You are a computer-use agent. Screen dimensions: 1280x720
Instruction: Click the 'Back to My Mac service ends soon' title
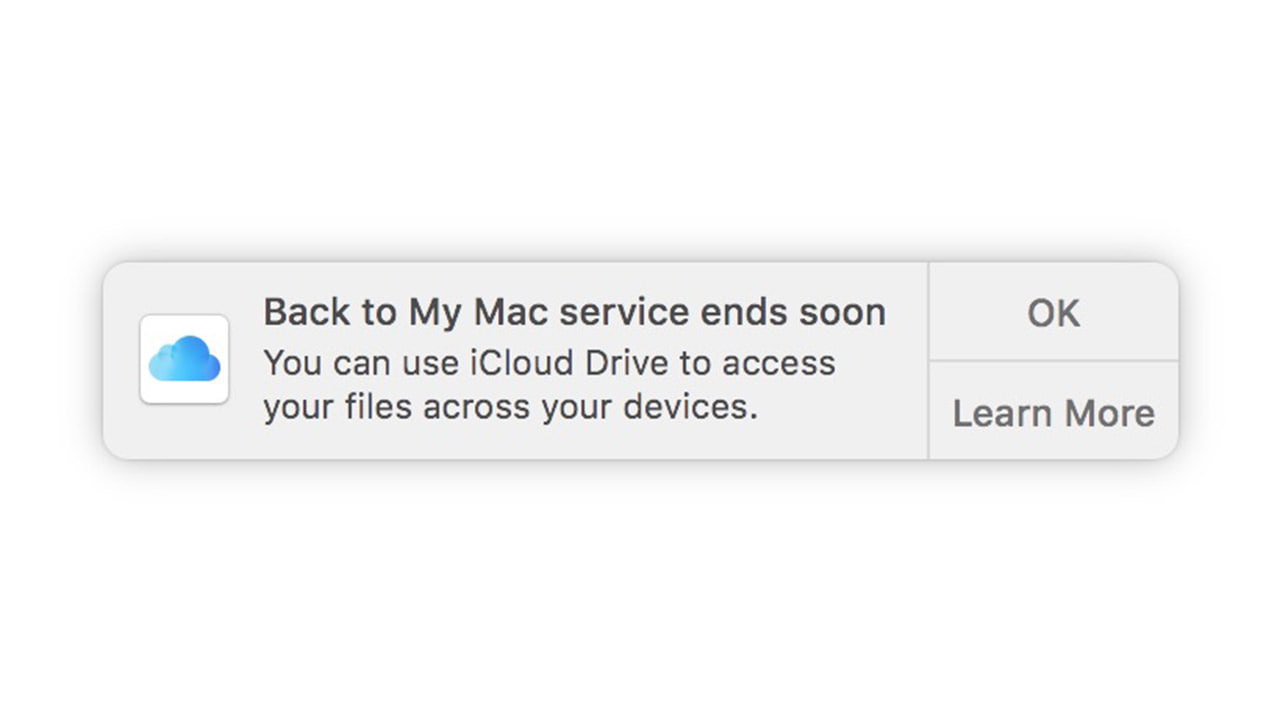click(574, 313)
